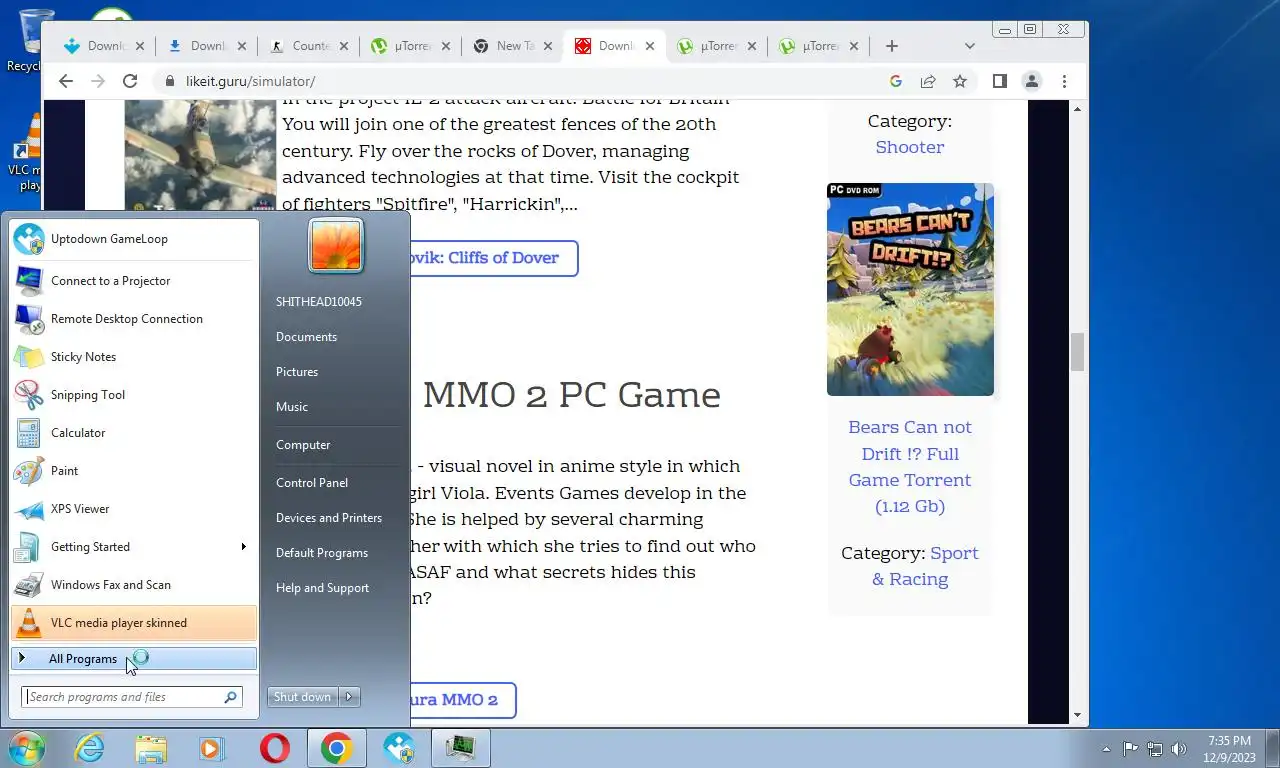
Task: Open Computer from Start menu
Action: point(303,445)
